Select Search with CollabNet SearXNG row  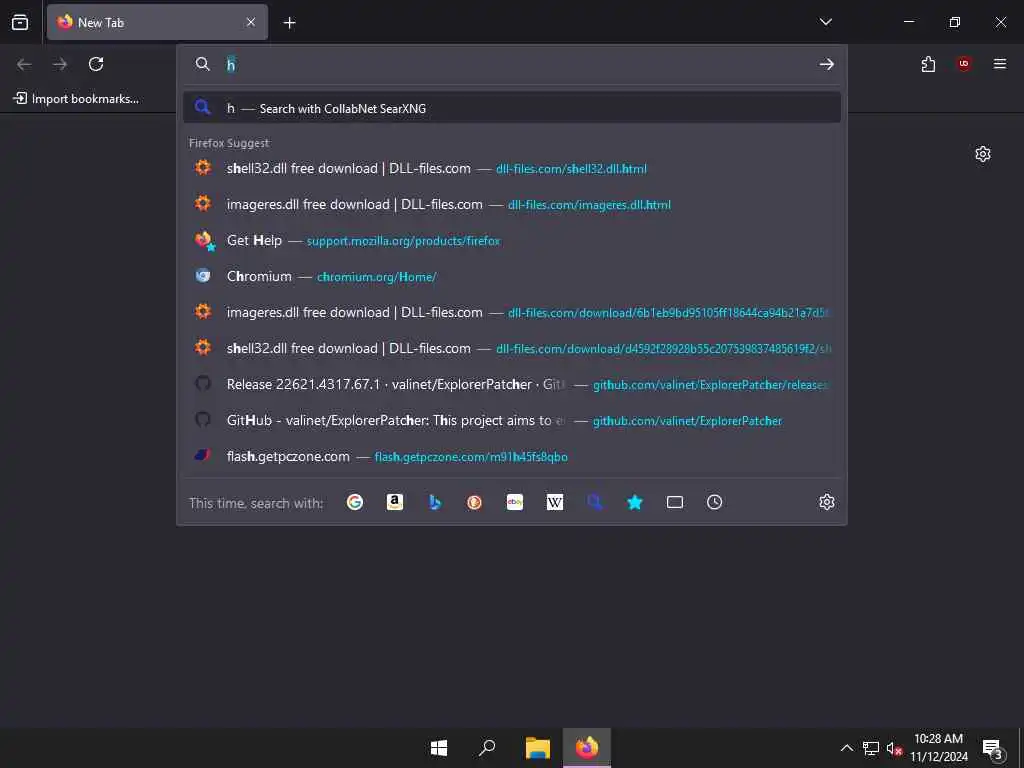(x=512, y=108)
